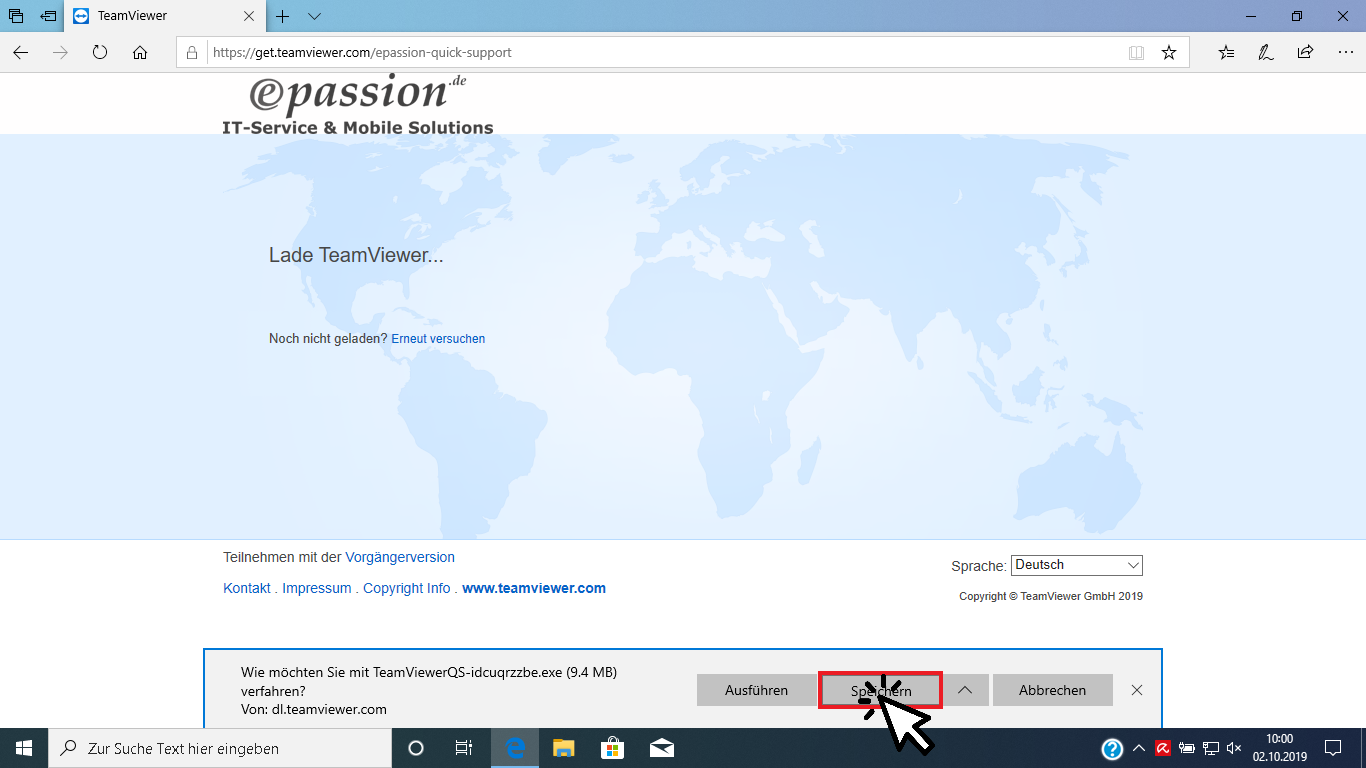Click the blue help question mark tray icon

(1112, 748)
